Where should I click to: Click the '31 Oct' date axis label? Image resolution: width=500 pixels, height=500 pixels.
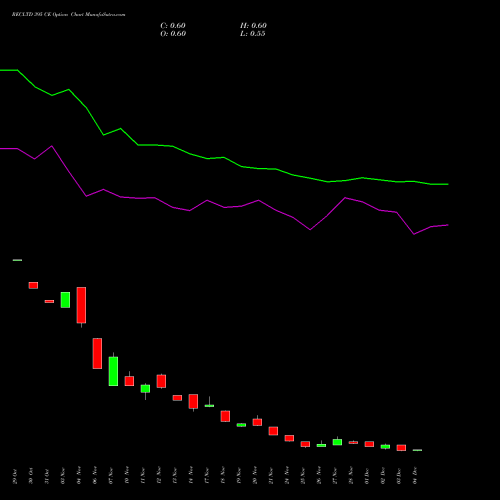(x=47, y=476)
